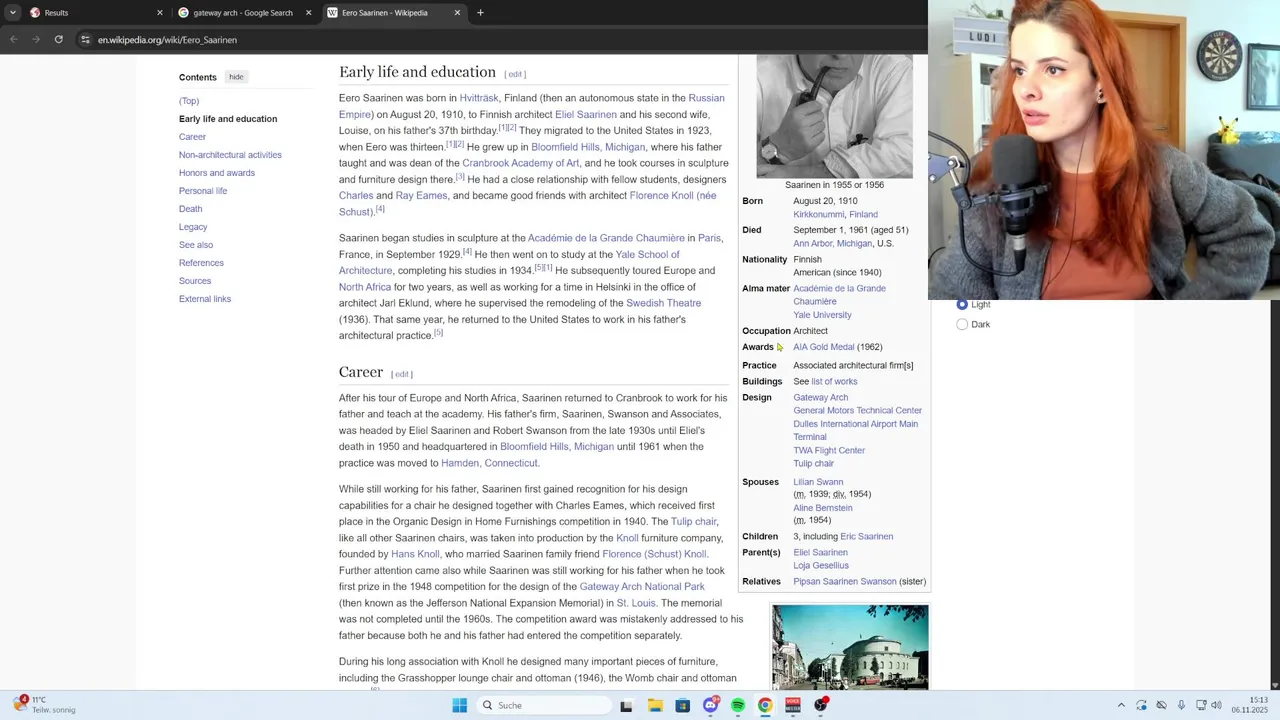Open Task View on taskbar

pyautogui.click(x=626, y=705)
